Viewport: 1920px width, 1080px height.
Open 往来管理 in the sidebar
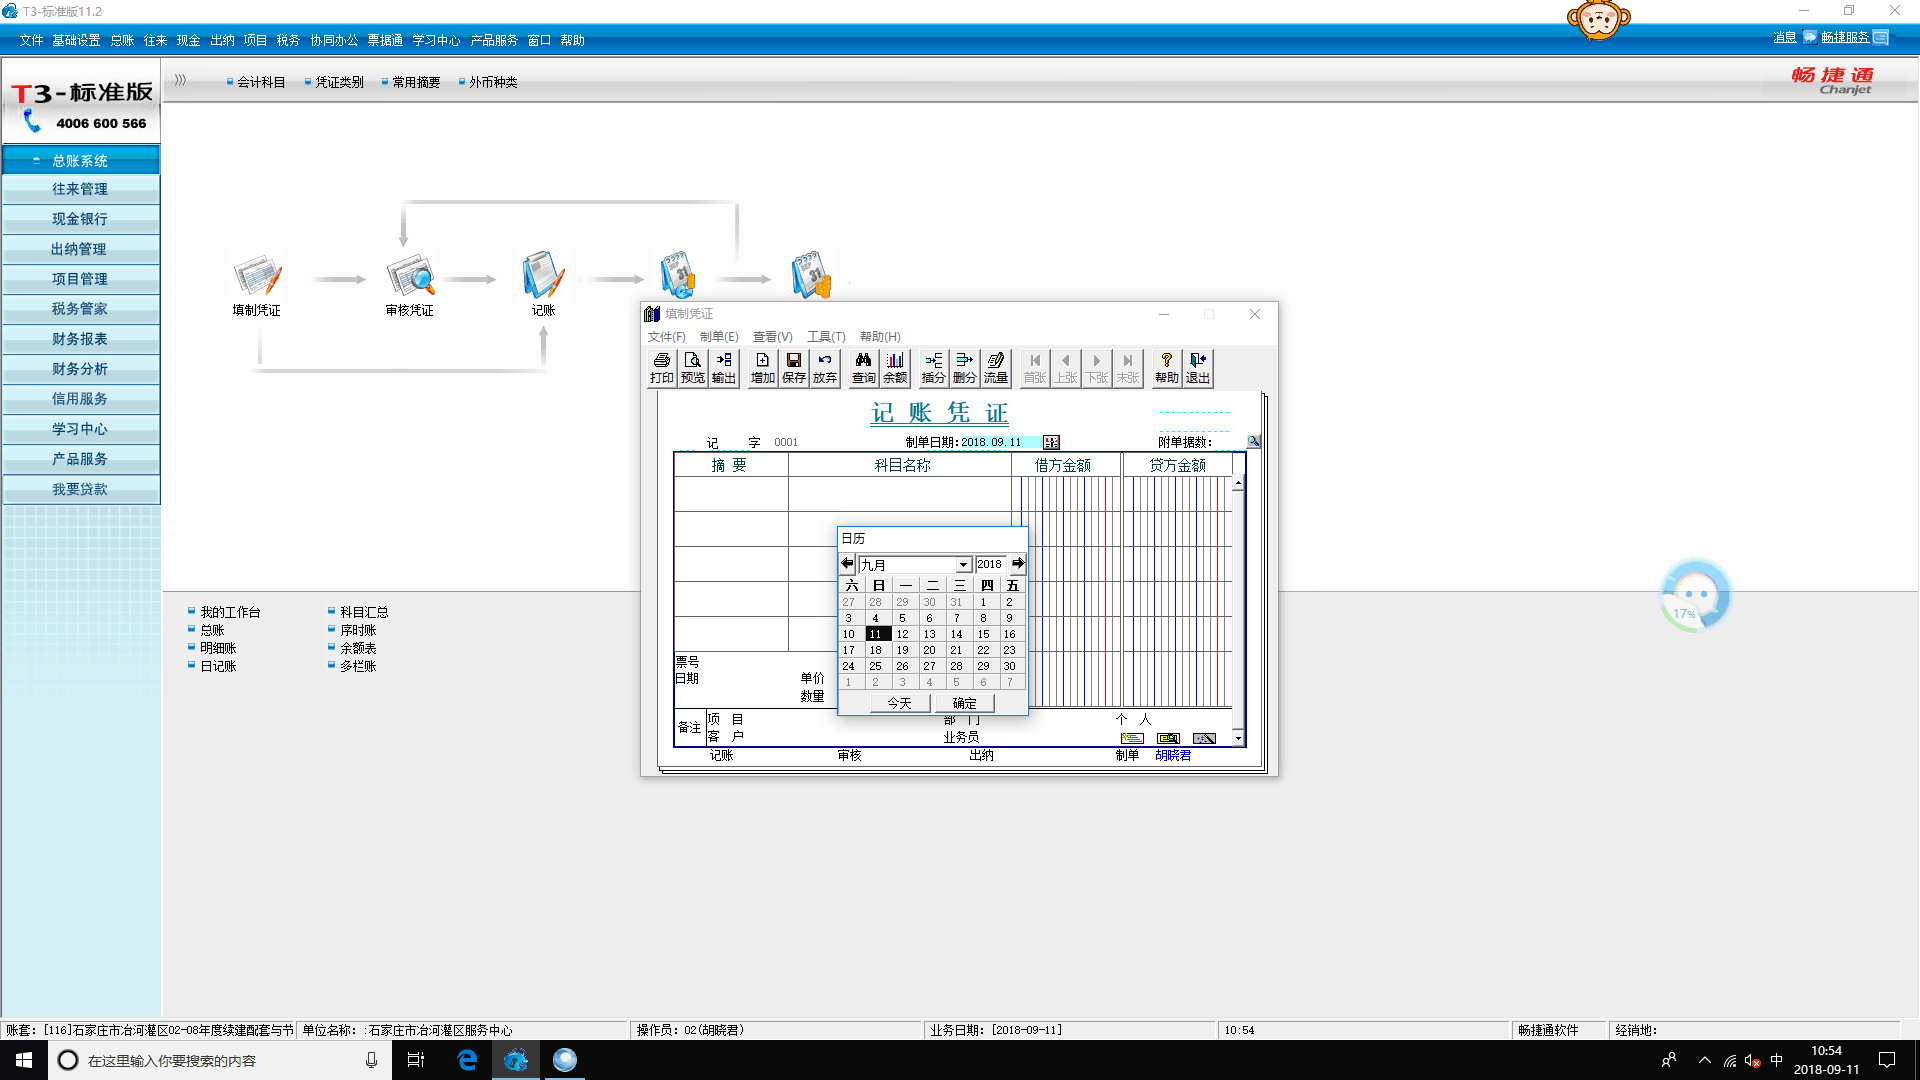pos(80,189)
